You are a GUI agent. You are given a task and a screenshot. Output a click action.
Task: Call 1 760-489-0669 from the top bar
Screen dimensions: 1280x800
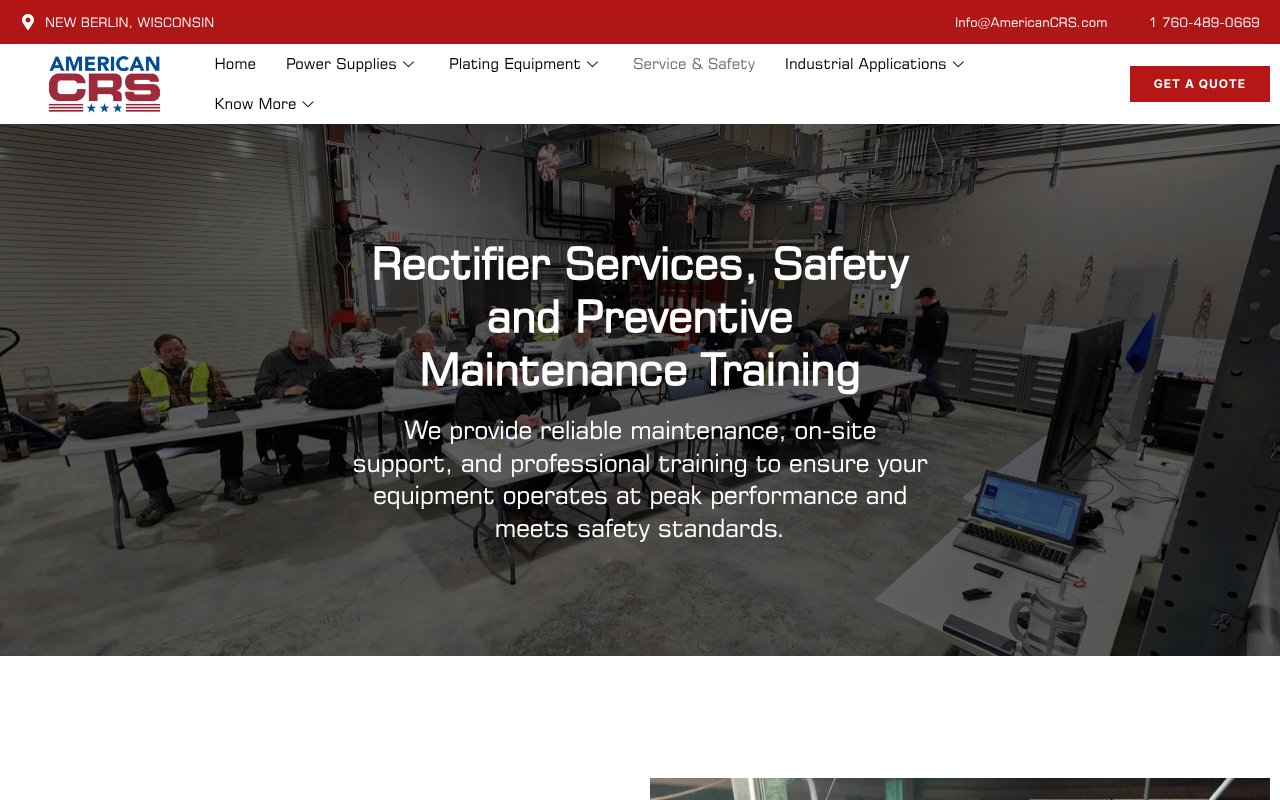click(1204, 21)
